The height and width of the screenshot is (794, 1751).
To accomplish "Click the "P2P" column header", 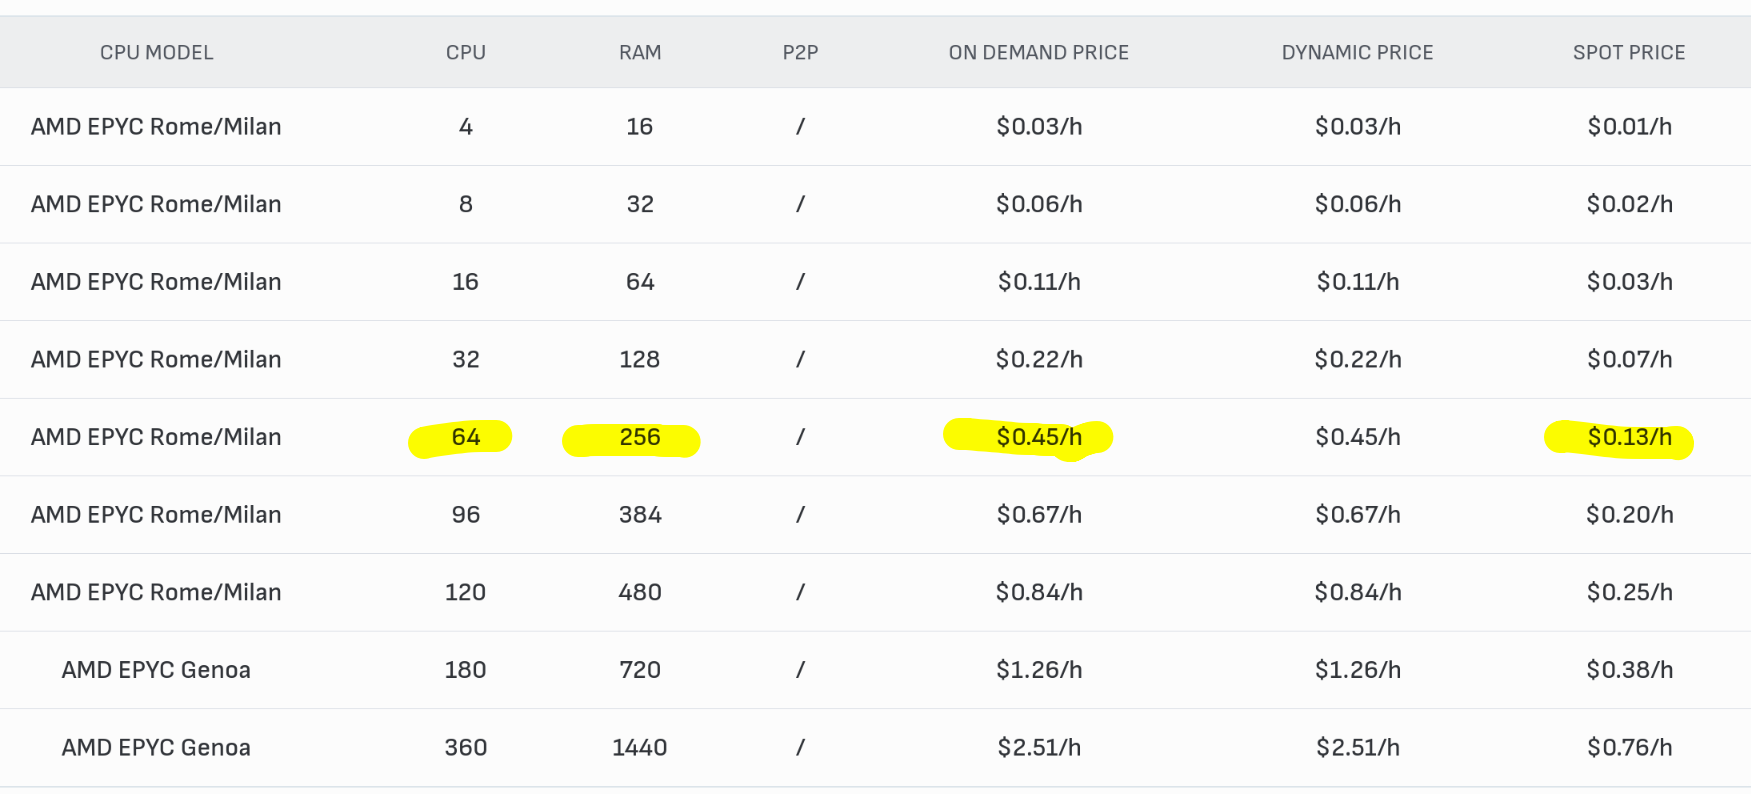I will point(800,53).
